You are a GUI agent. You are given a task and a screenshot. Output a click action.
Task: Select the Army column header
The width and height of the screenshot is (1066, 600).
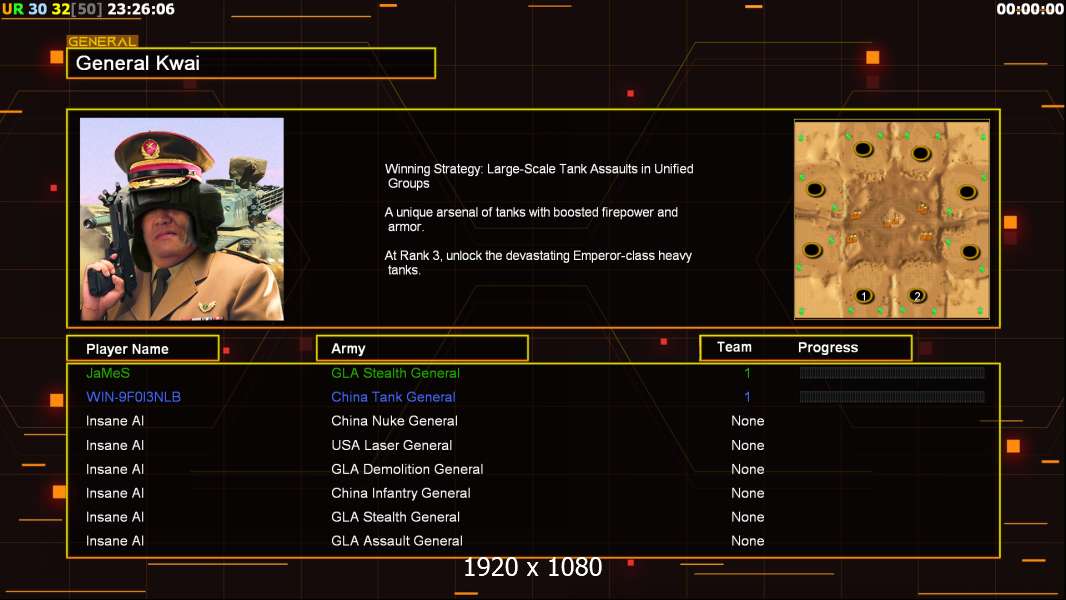[422, 349]
